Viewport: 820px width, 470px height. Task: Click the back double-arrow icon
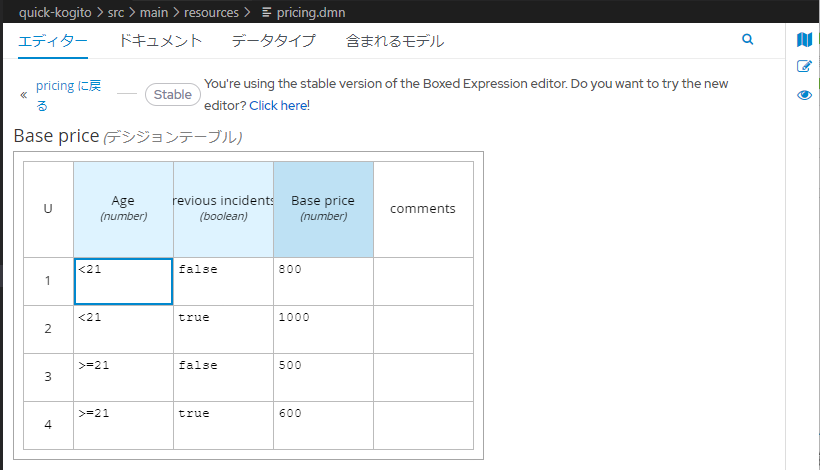pos(24,95)
